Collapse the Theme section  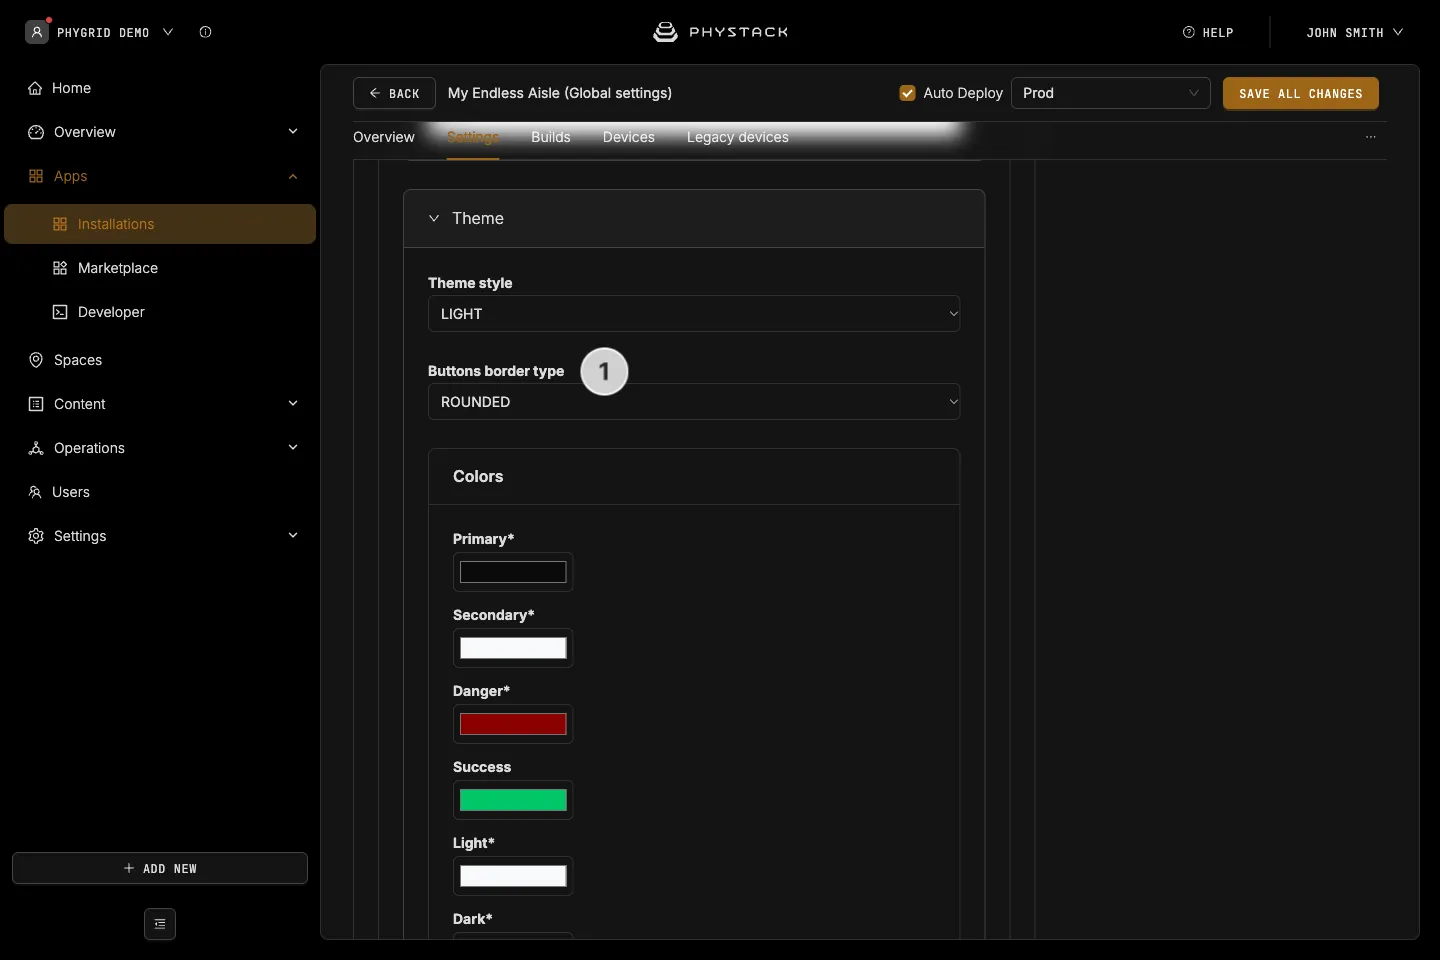coord(434,218)
